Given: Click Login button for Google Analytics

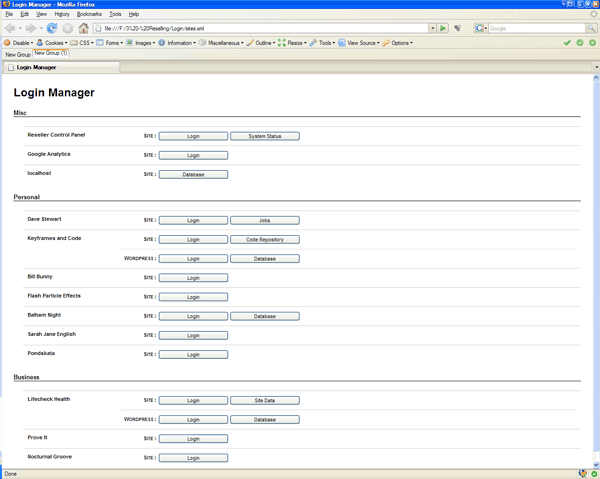Looking at the screenshot, I should tap(193, 155).
